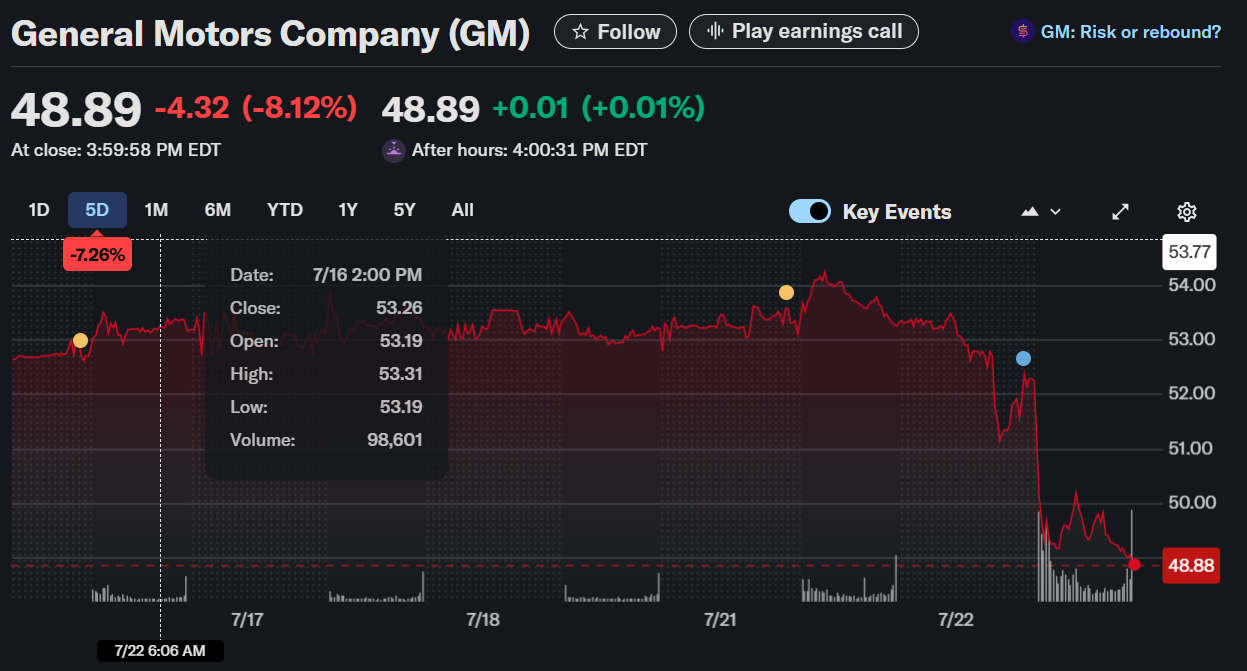
Task: Click the 50.00 price axis label
Action: coord(1191,502)
